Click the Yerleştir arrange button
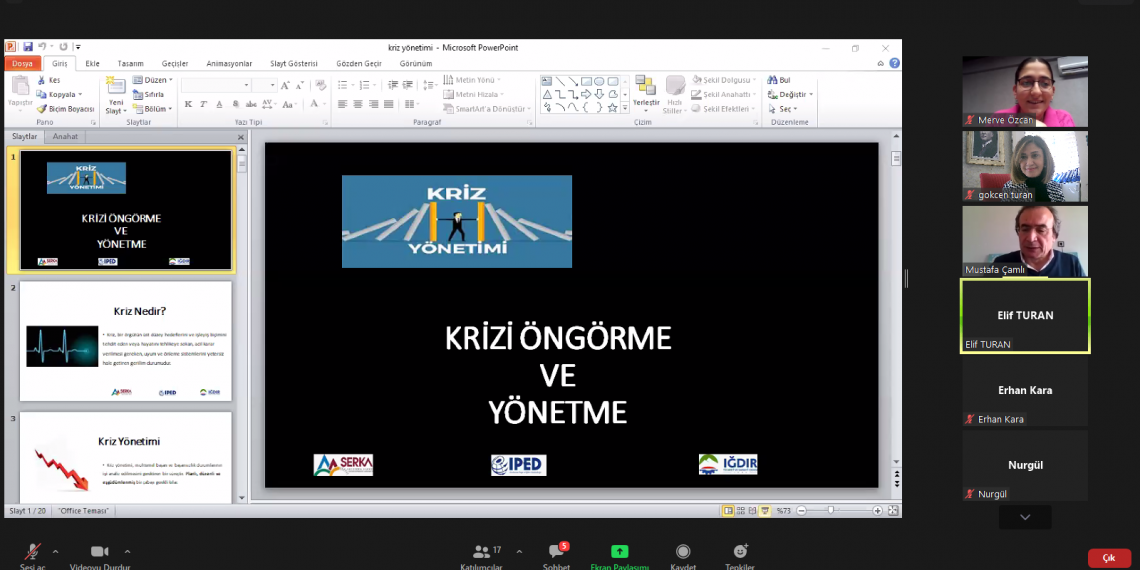Screen dimensions: 1140x570 [x=646, y=93]
